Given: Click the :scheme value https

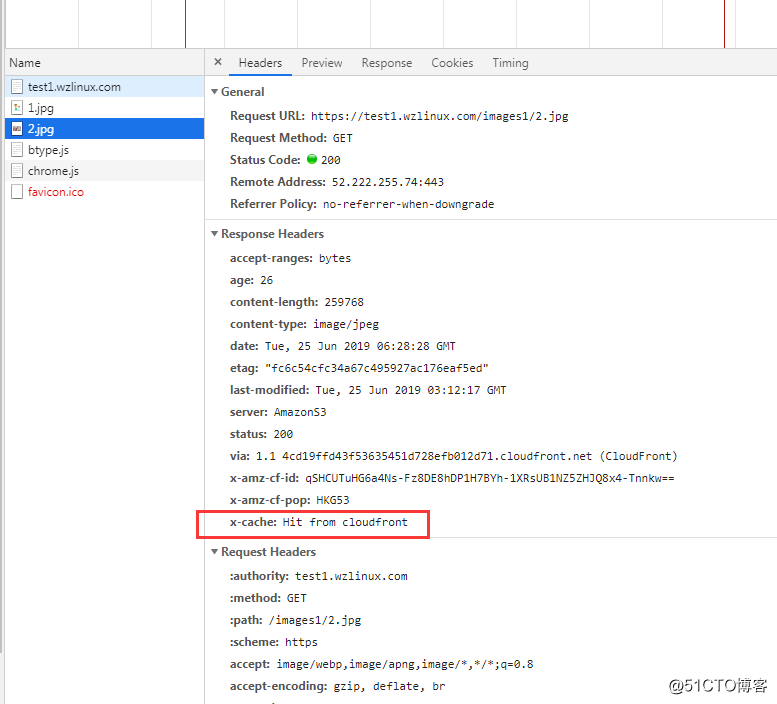Looking at the screenshot, I should click(x=301, y=642).
